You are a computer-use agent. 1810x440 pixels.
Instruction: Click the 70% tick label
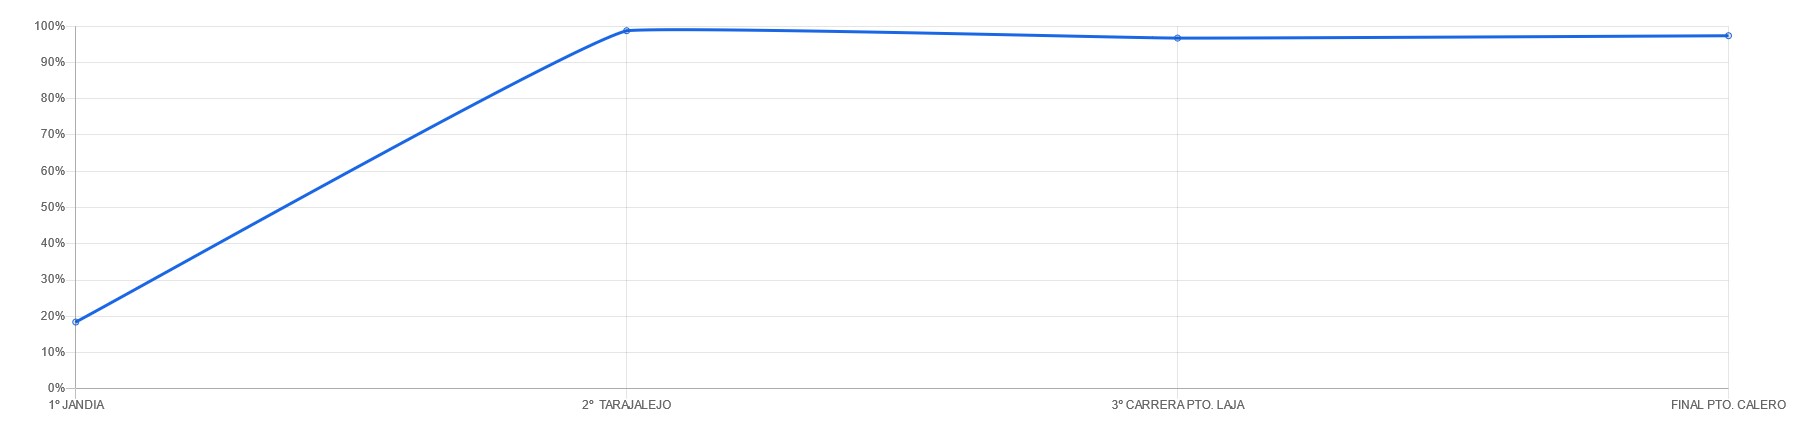point(53,134)
